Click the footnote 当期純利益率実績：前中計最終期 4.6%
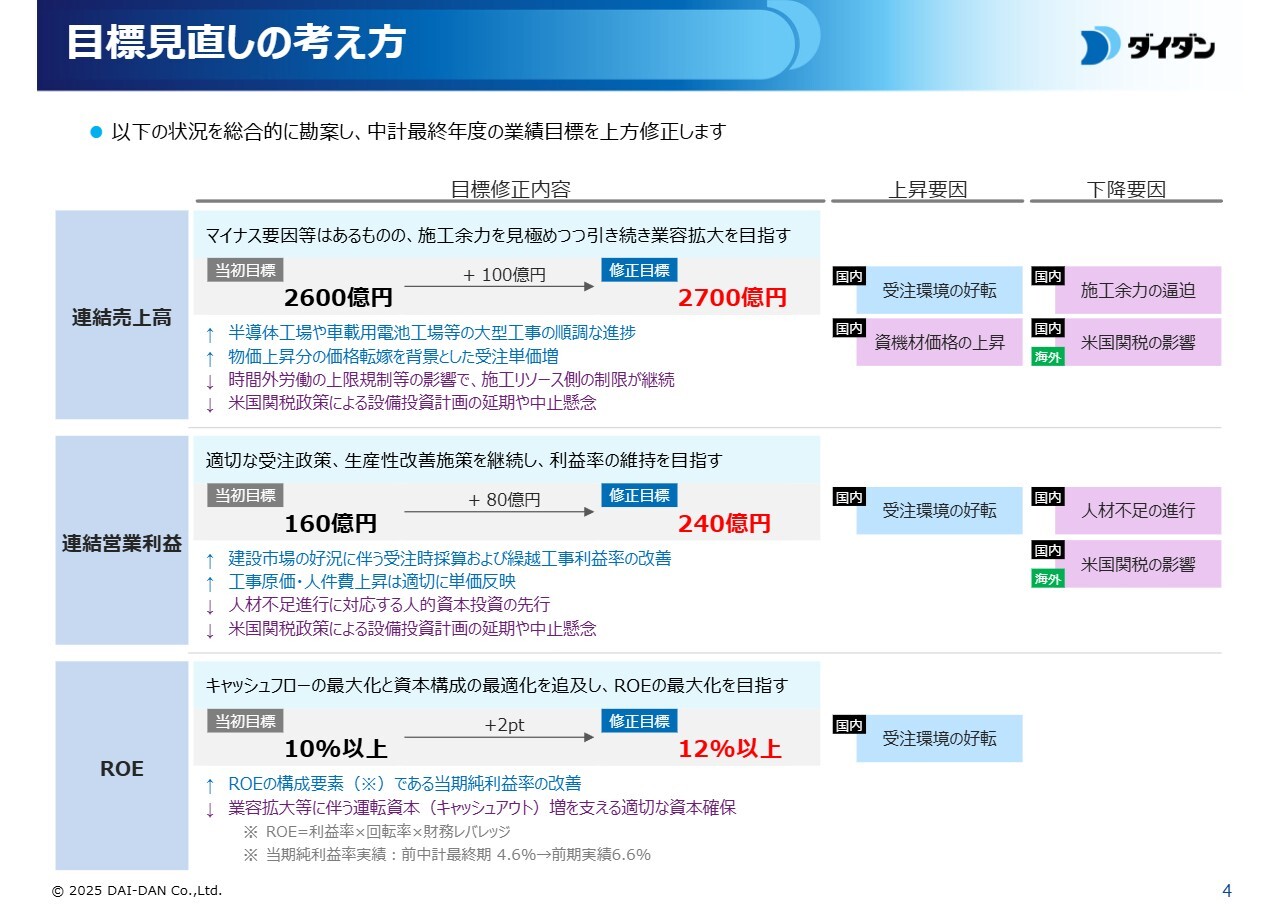The height and width of the screenshot is (904, 1280). [458, 855]
